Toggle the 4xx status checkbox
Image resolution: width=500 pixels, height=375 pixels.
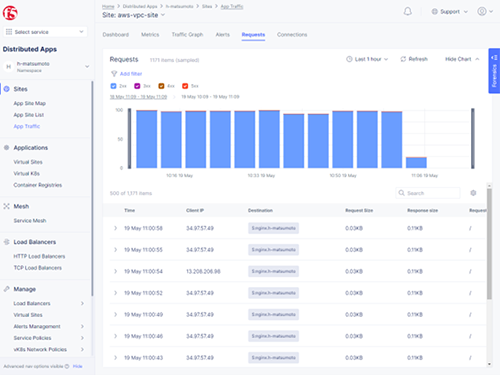pyautogui.click(x=161, y=86)
